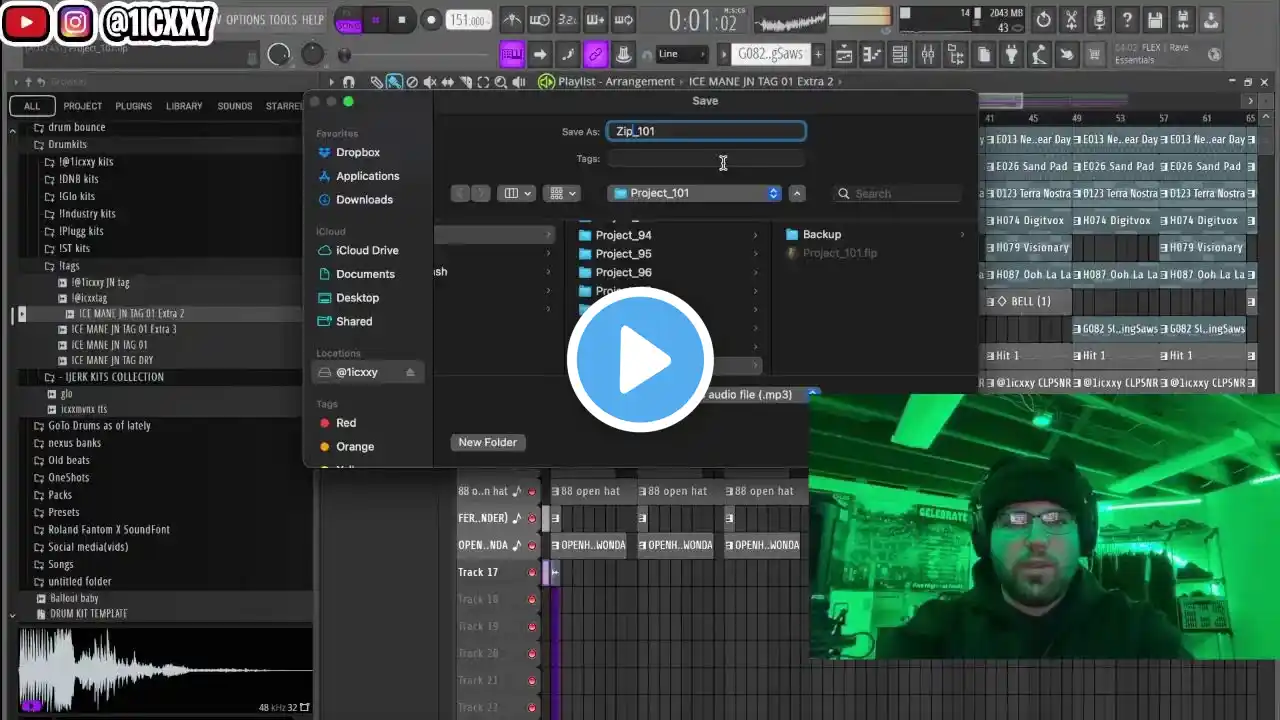Mute the OPEN..NDA track

pyautogui.click(x=531, y=546)
